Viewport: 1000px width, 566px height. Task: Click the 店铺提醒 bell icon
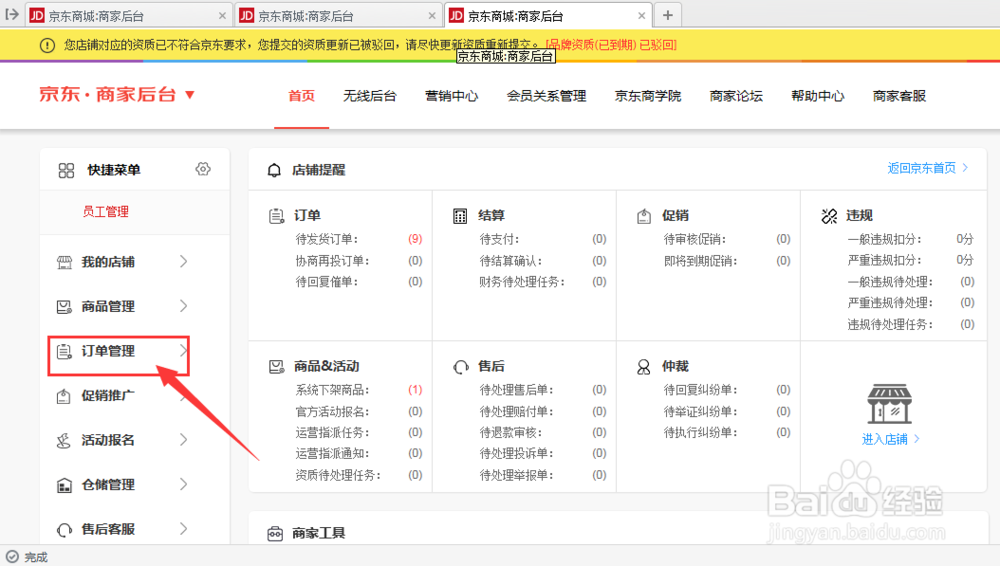coord(274,170)
